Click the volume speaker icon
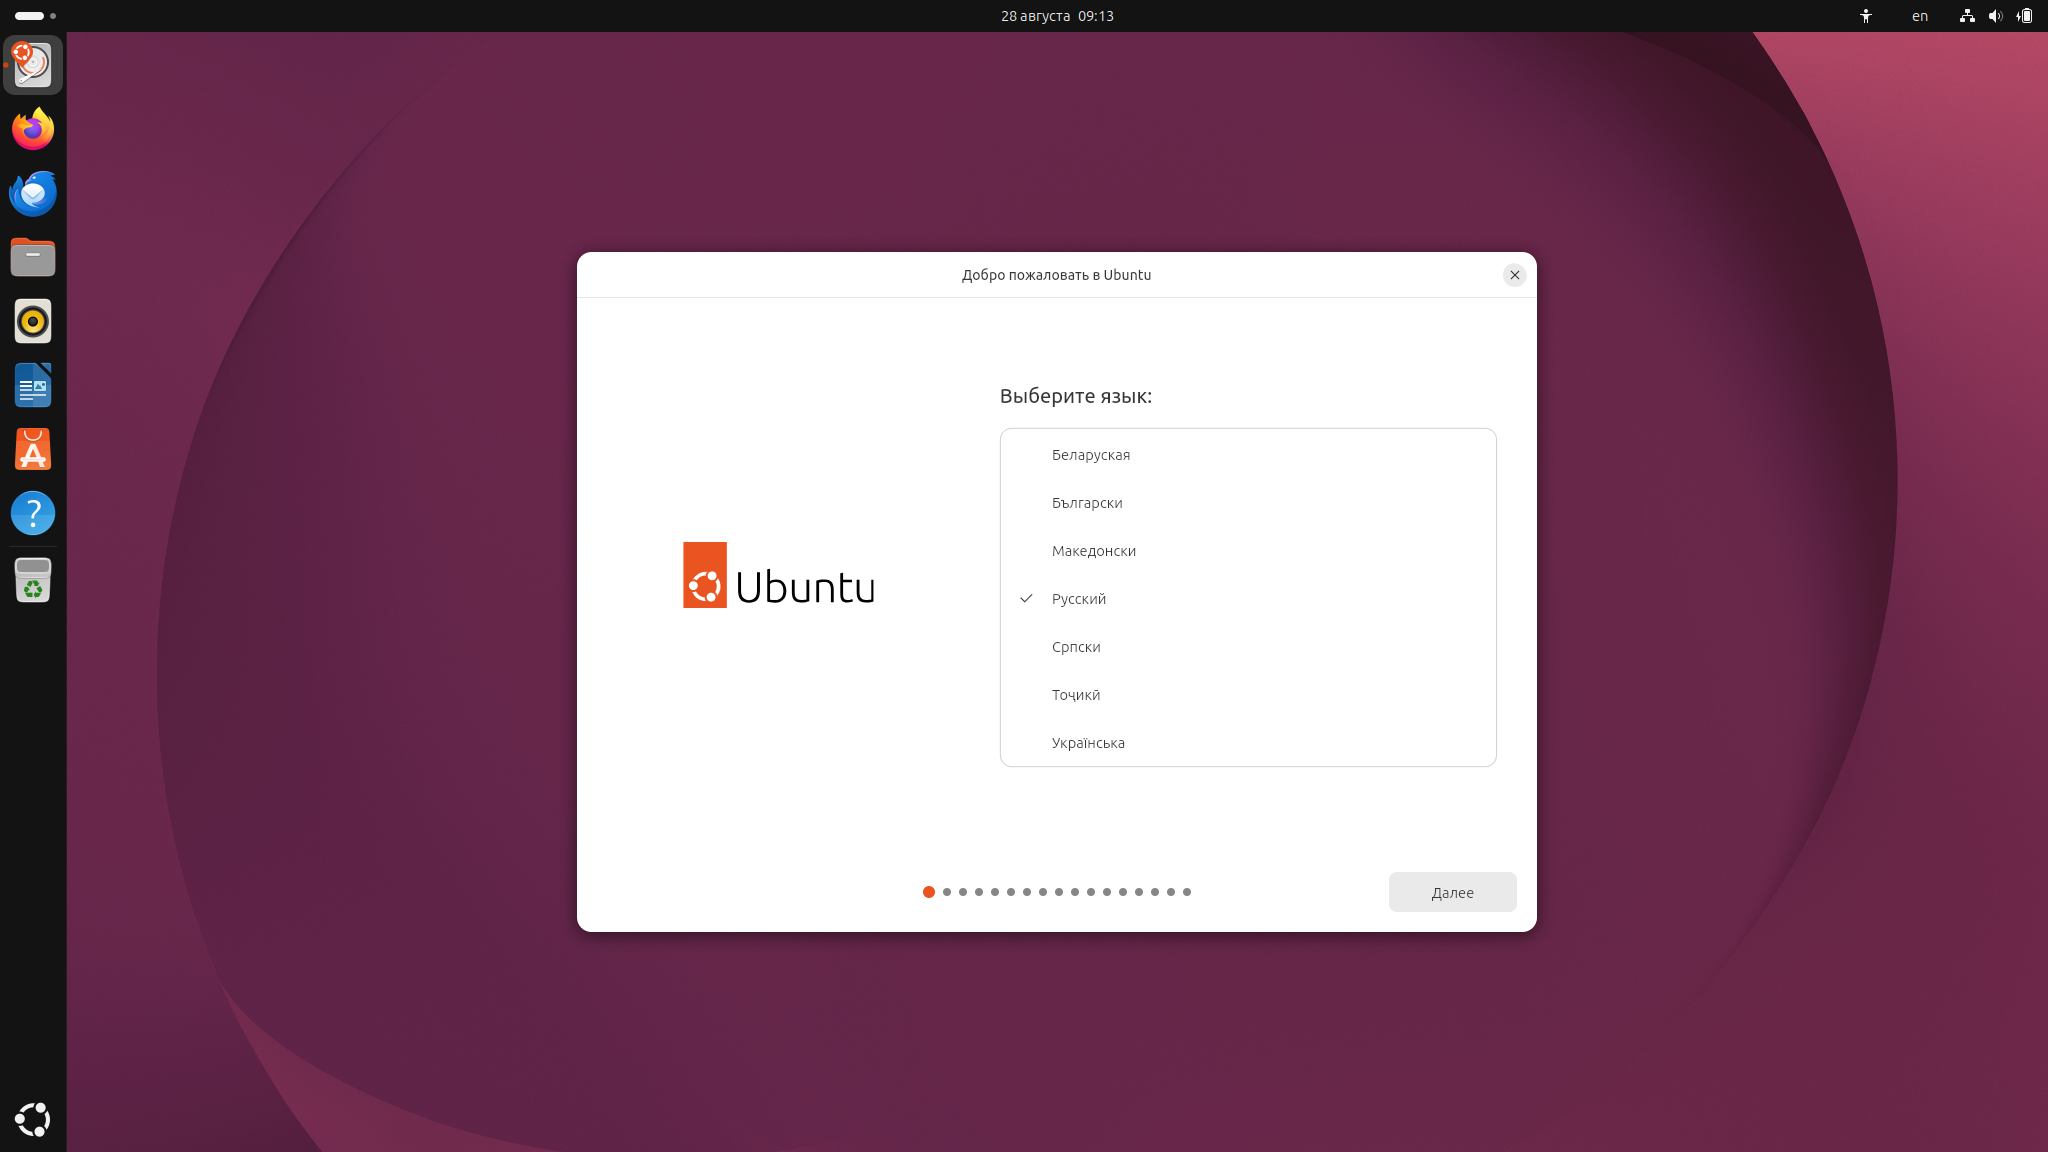Viewport: 2048px width, 1152px height. pos(1995,16)
